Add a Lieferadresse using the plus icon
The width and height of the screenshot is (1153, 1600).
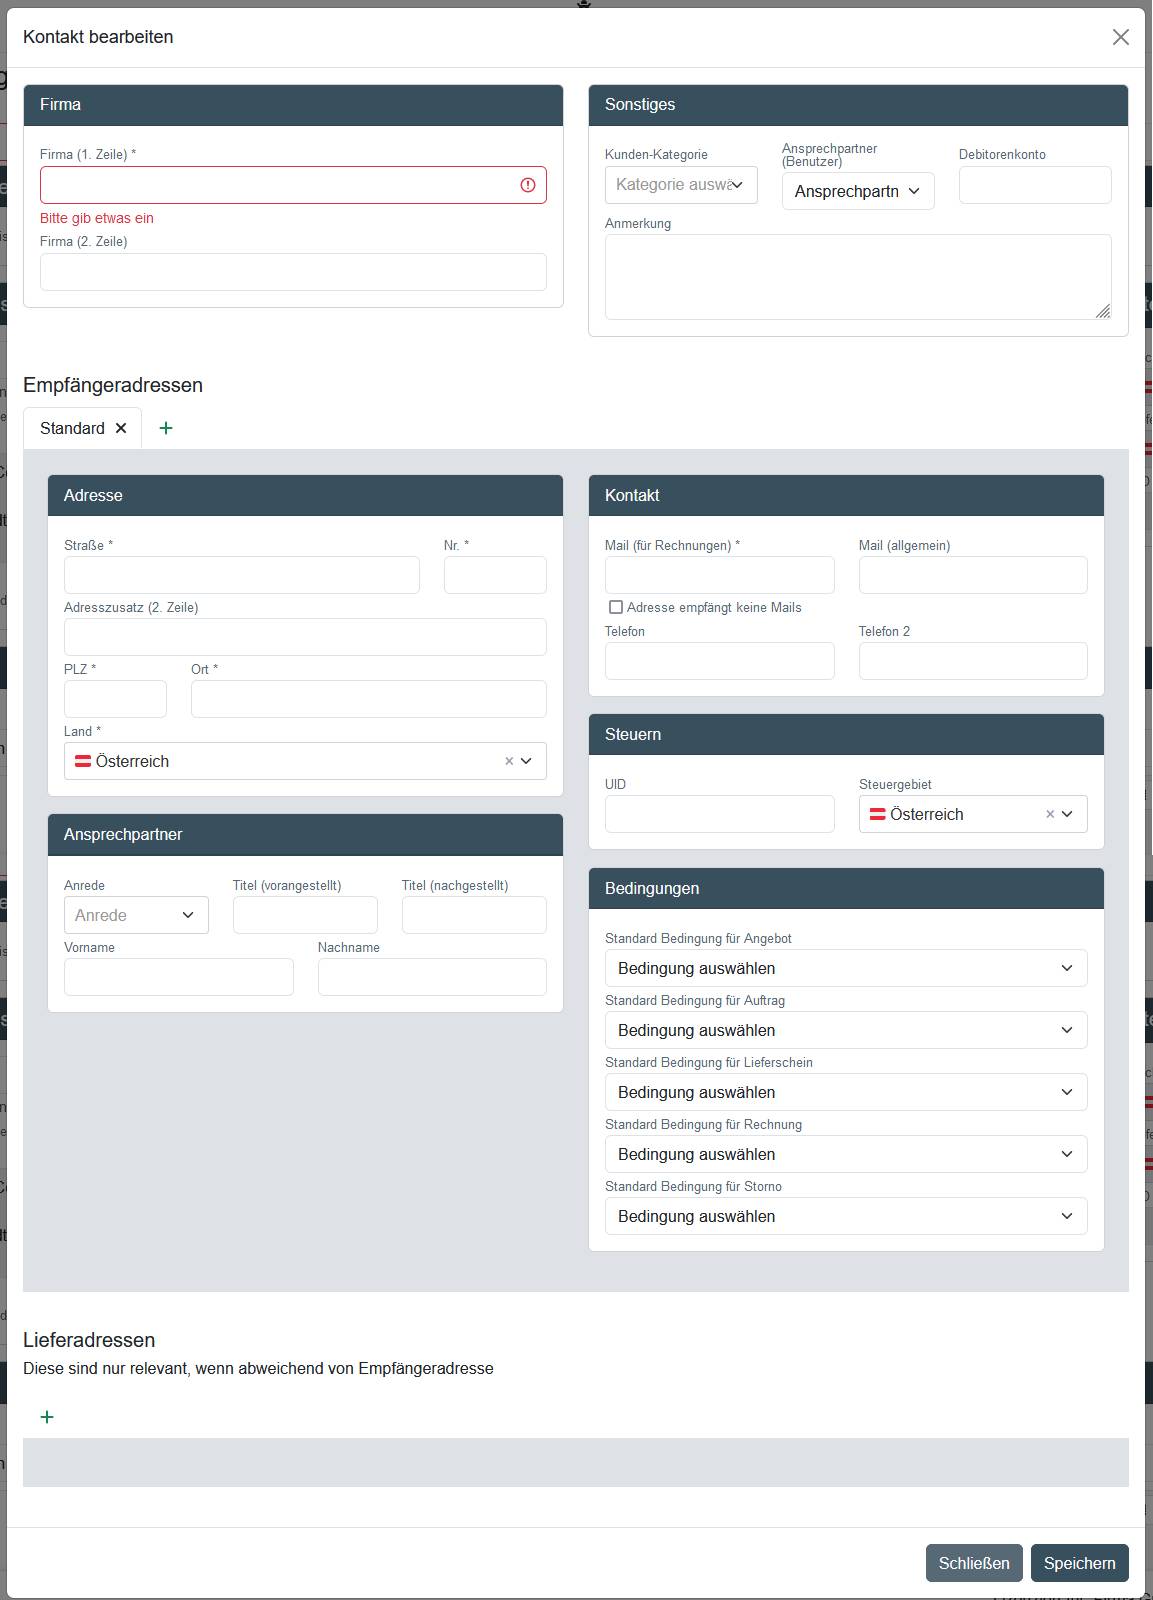tap(47, 1417)
